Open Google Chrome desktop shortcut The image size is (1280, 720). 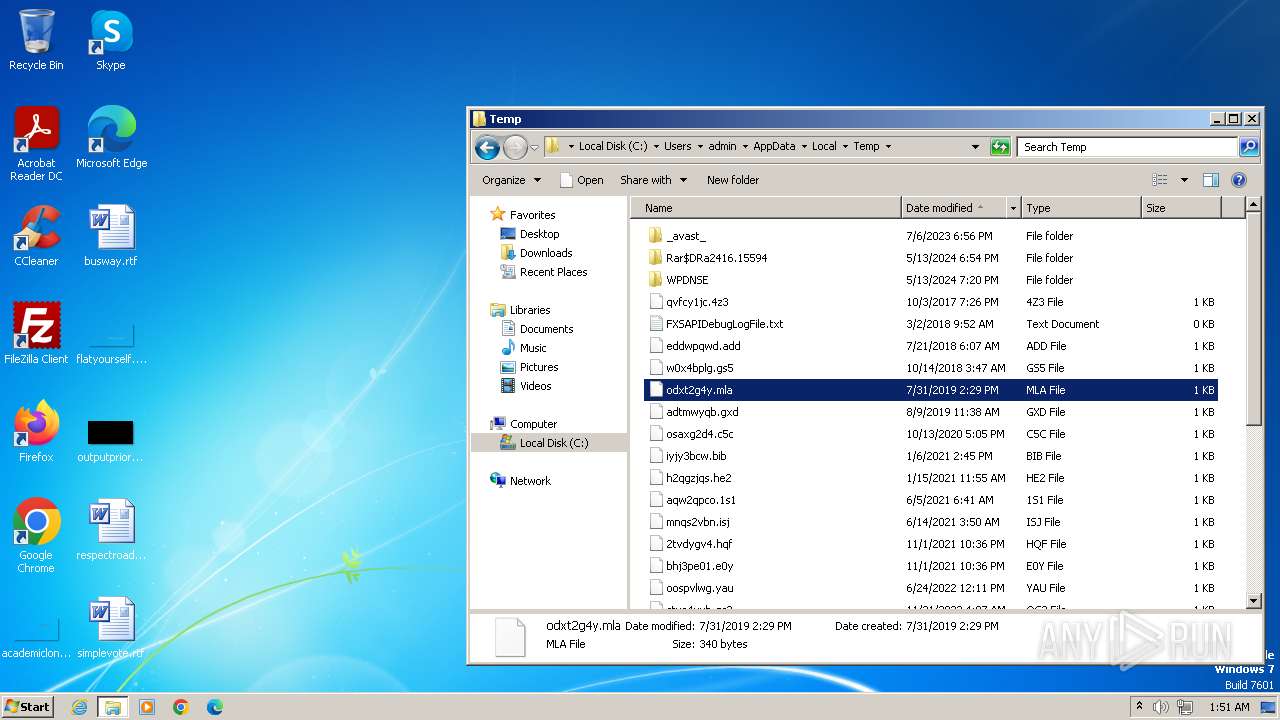pyautogui.click(x=36, y=535)
